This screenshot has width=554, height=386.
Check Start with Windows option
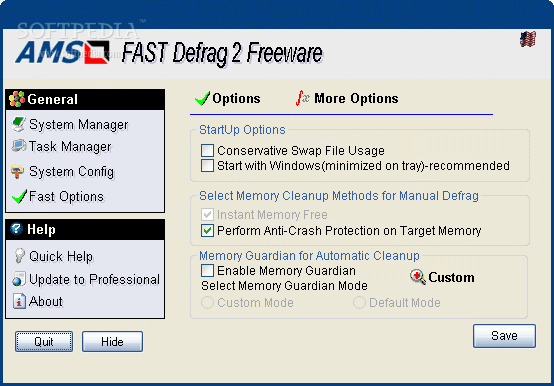pyautogui.click(x=207, y=165)
